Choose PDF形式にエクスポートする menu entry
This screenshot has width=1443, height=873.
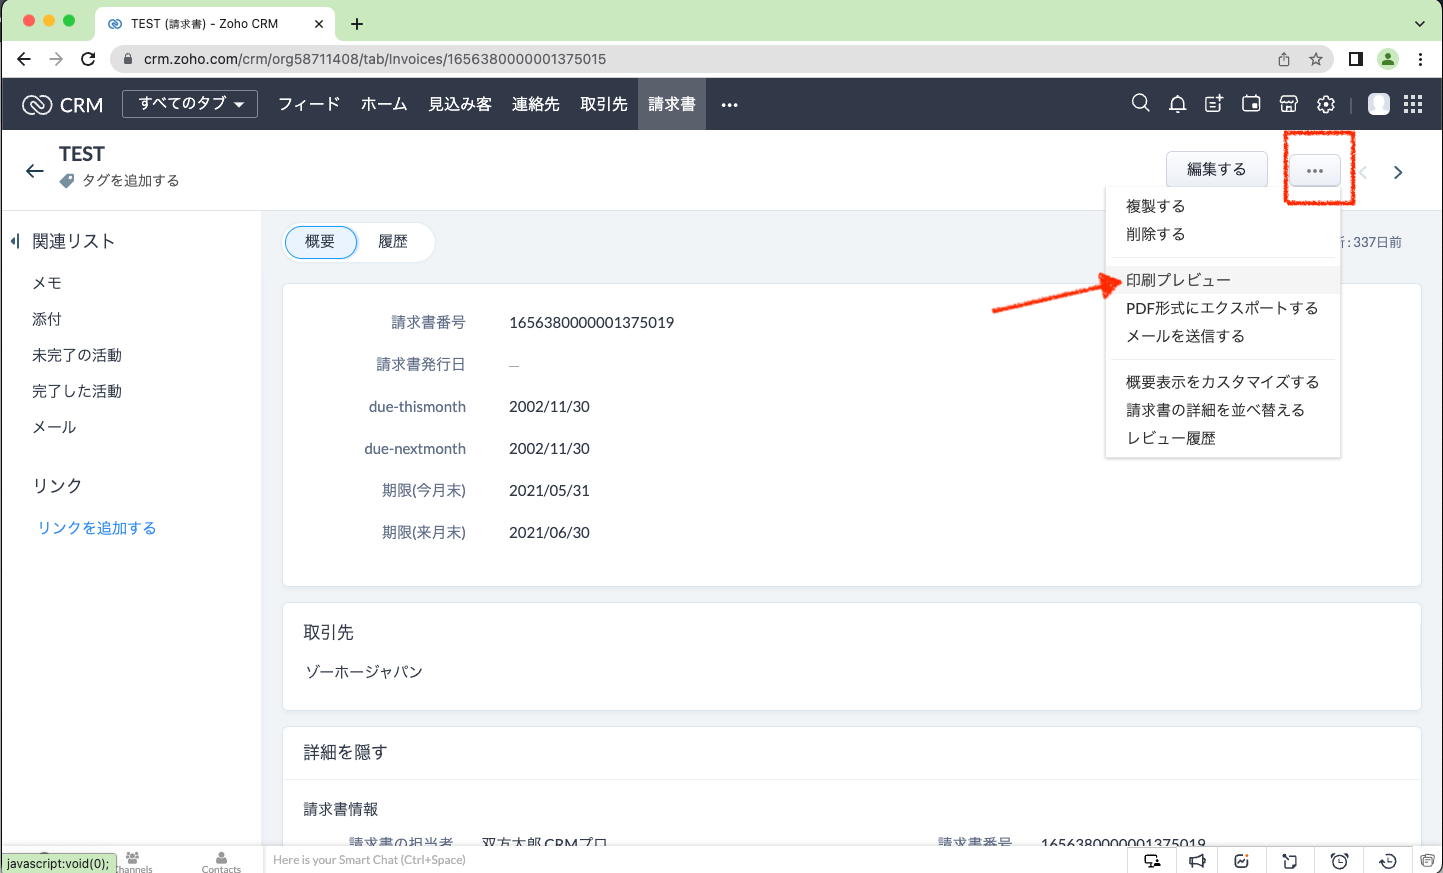click(x=1221, y=308)
